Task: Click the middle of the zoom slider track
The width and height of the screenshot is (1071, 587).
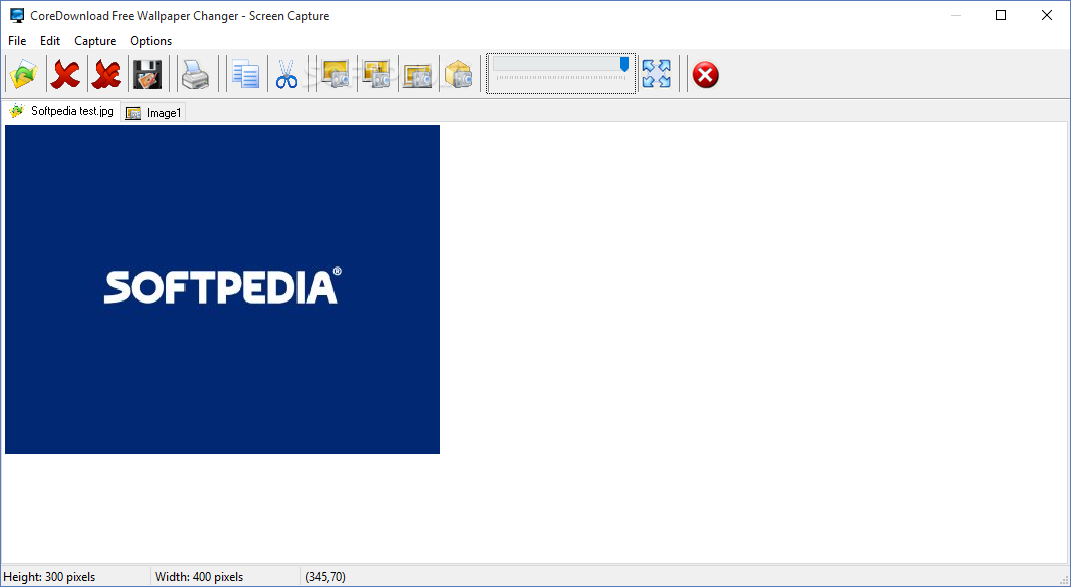Action: (561, 64)
